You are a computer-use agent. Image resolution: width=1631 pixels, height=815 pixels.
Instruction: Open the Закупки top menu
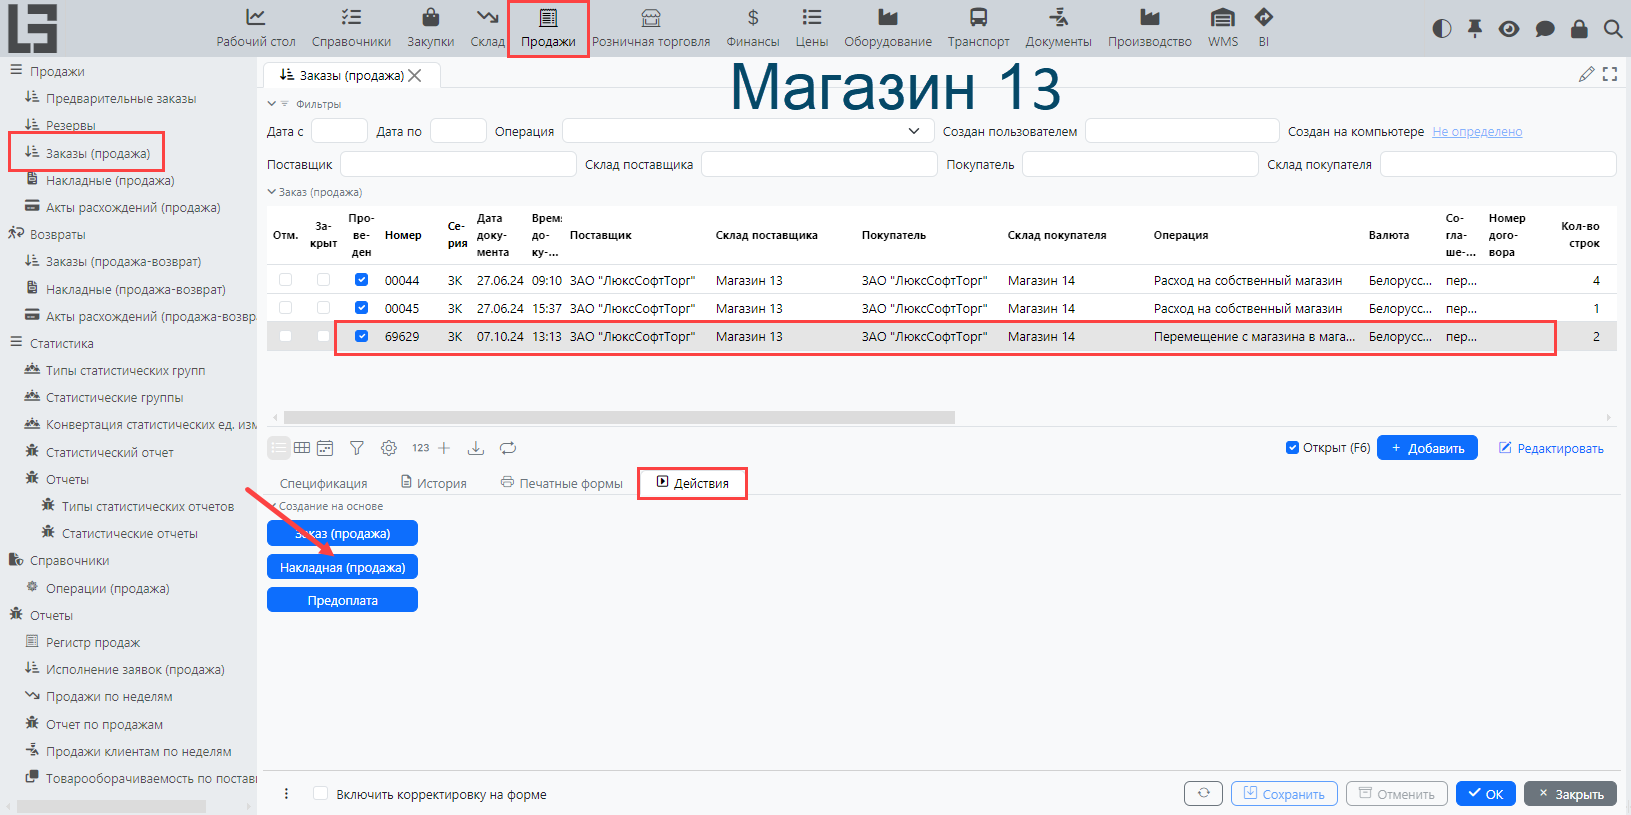430,28
